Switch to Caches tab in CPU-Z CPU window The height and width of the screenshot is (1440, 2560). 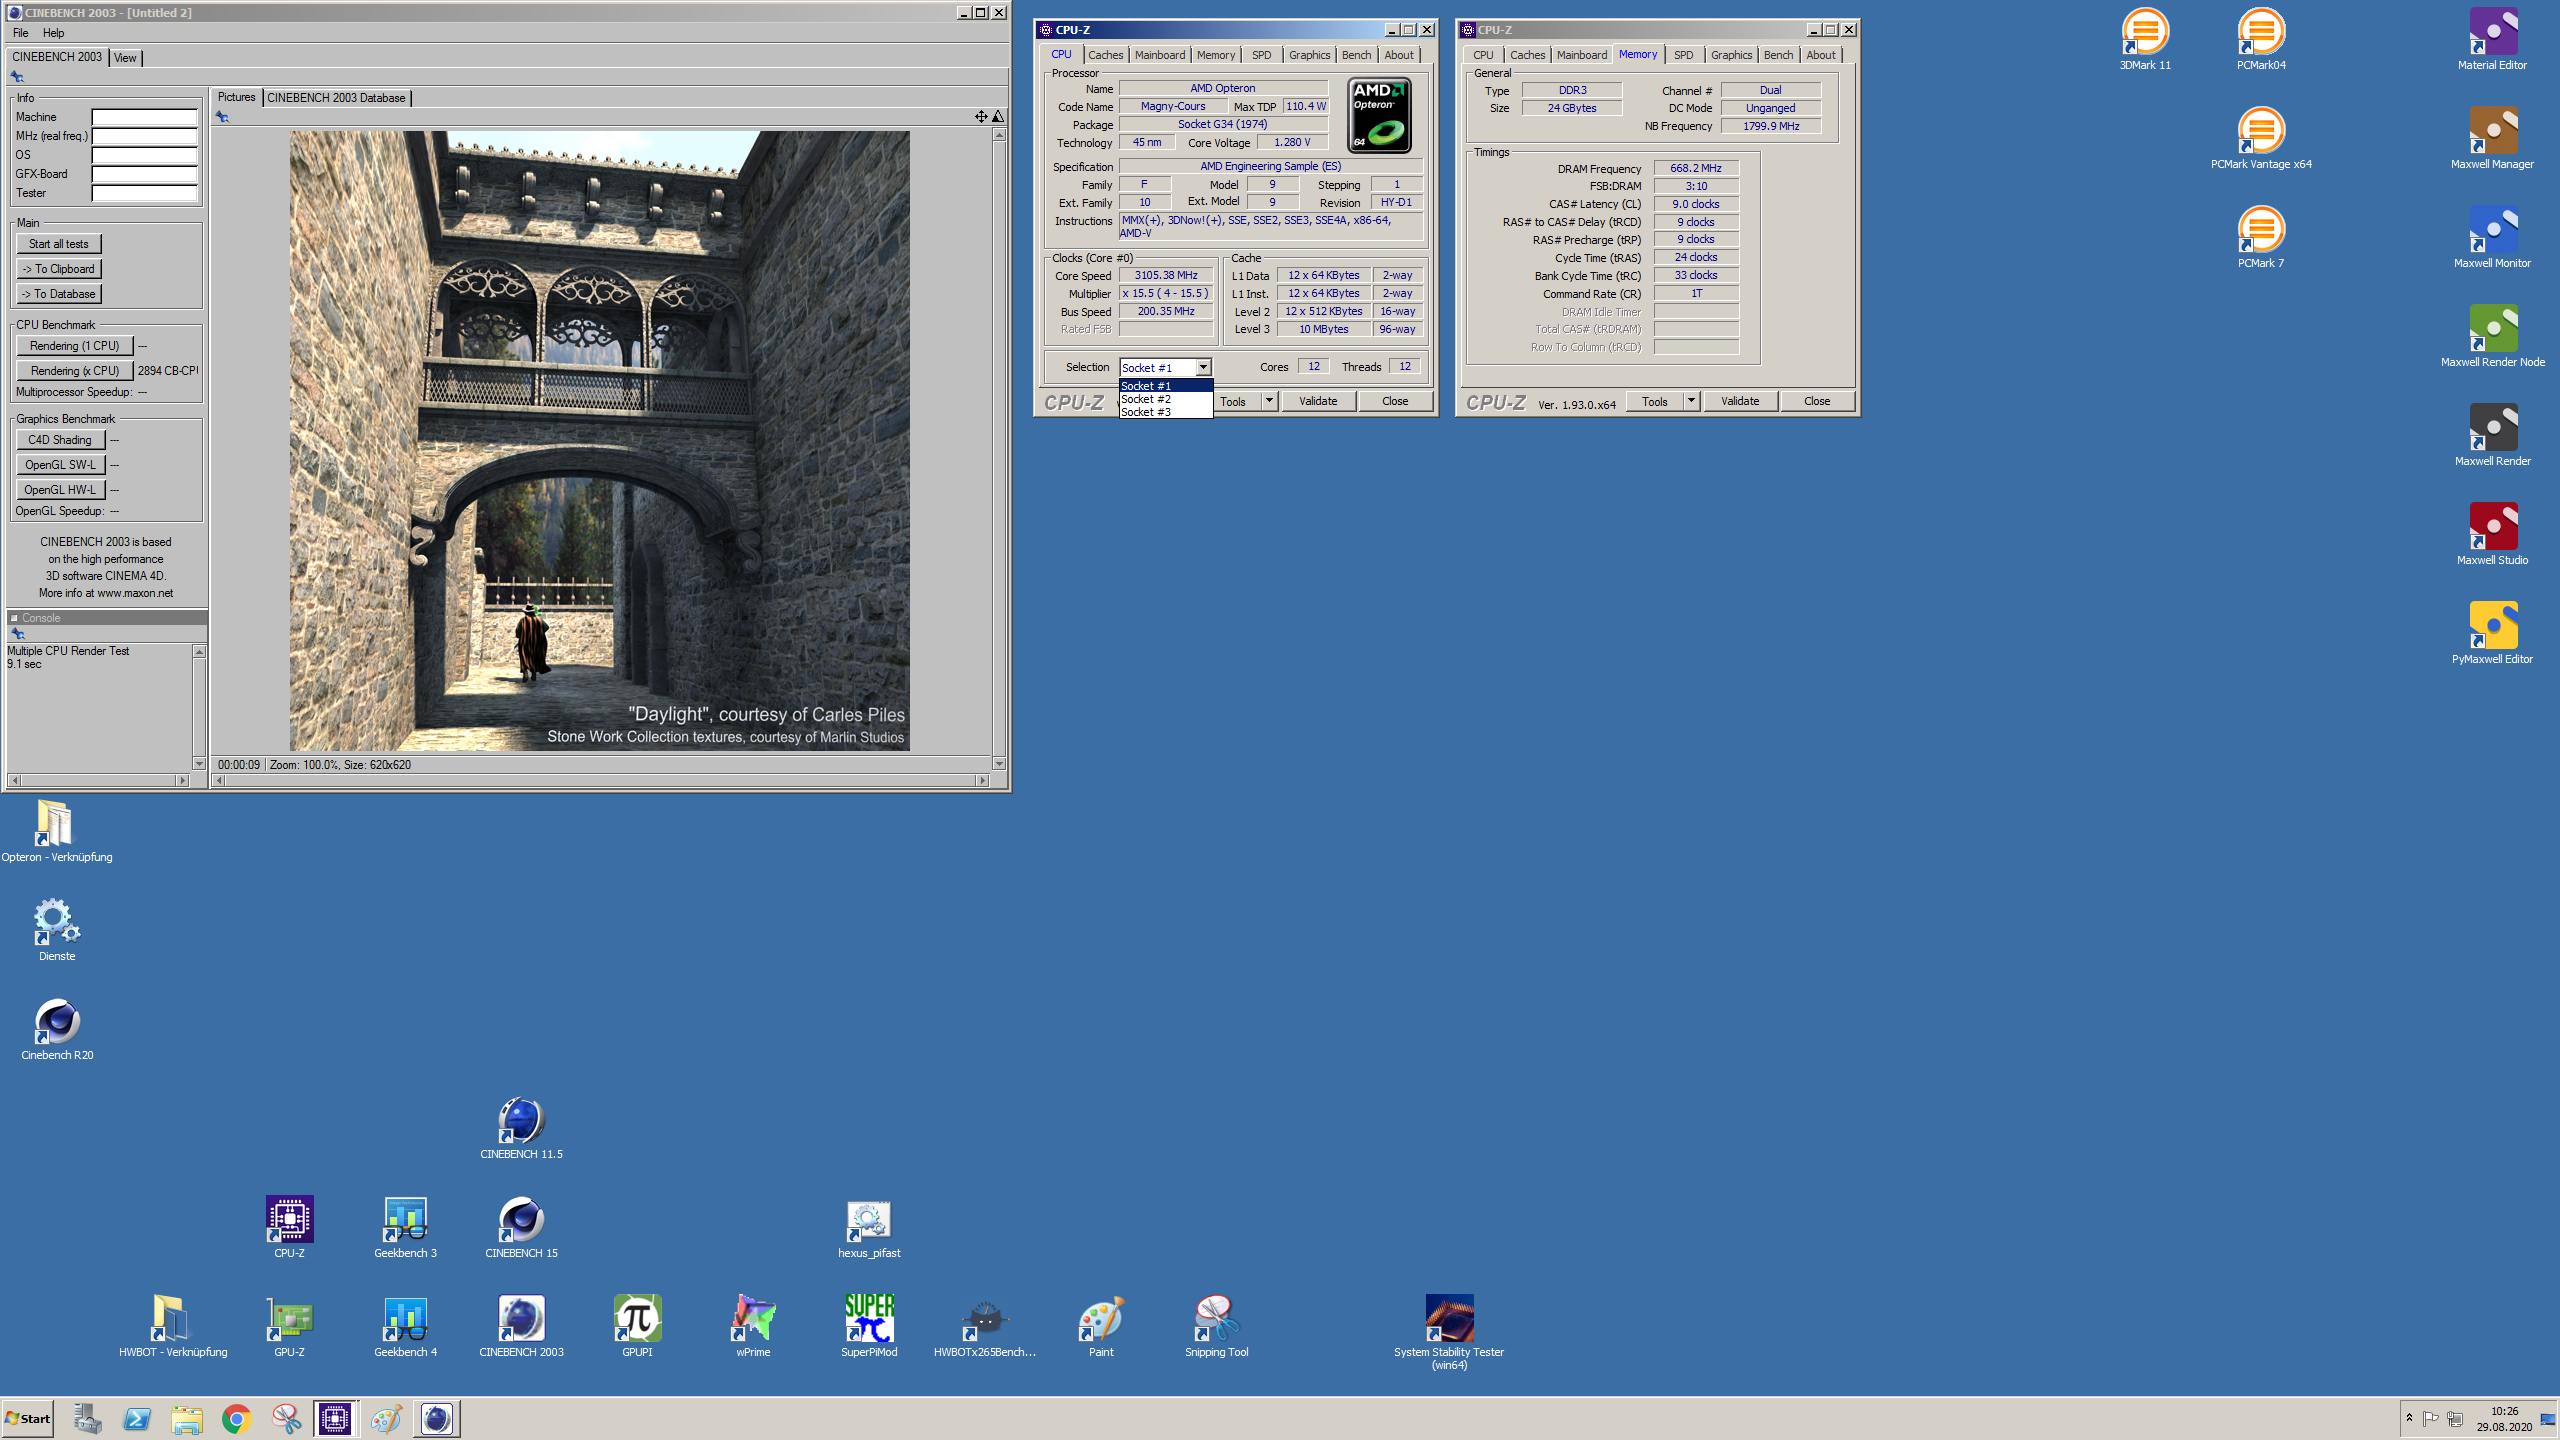[x=1105, y=55]
